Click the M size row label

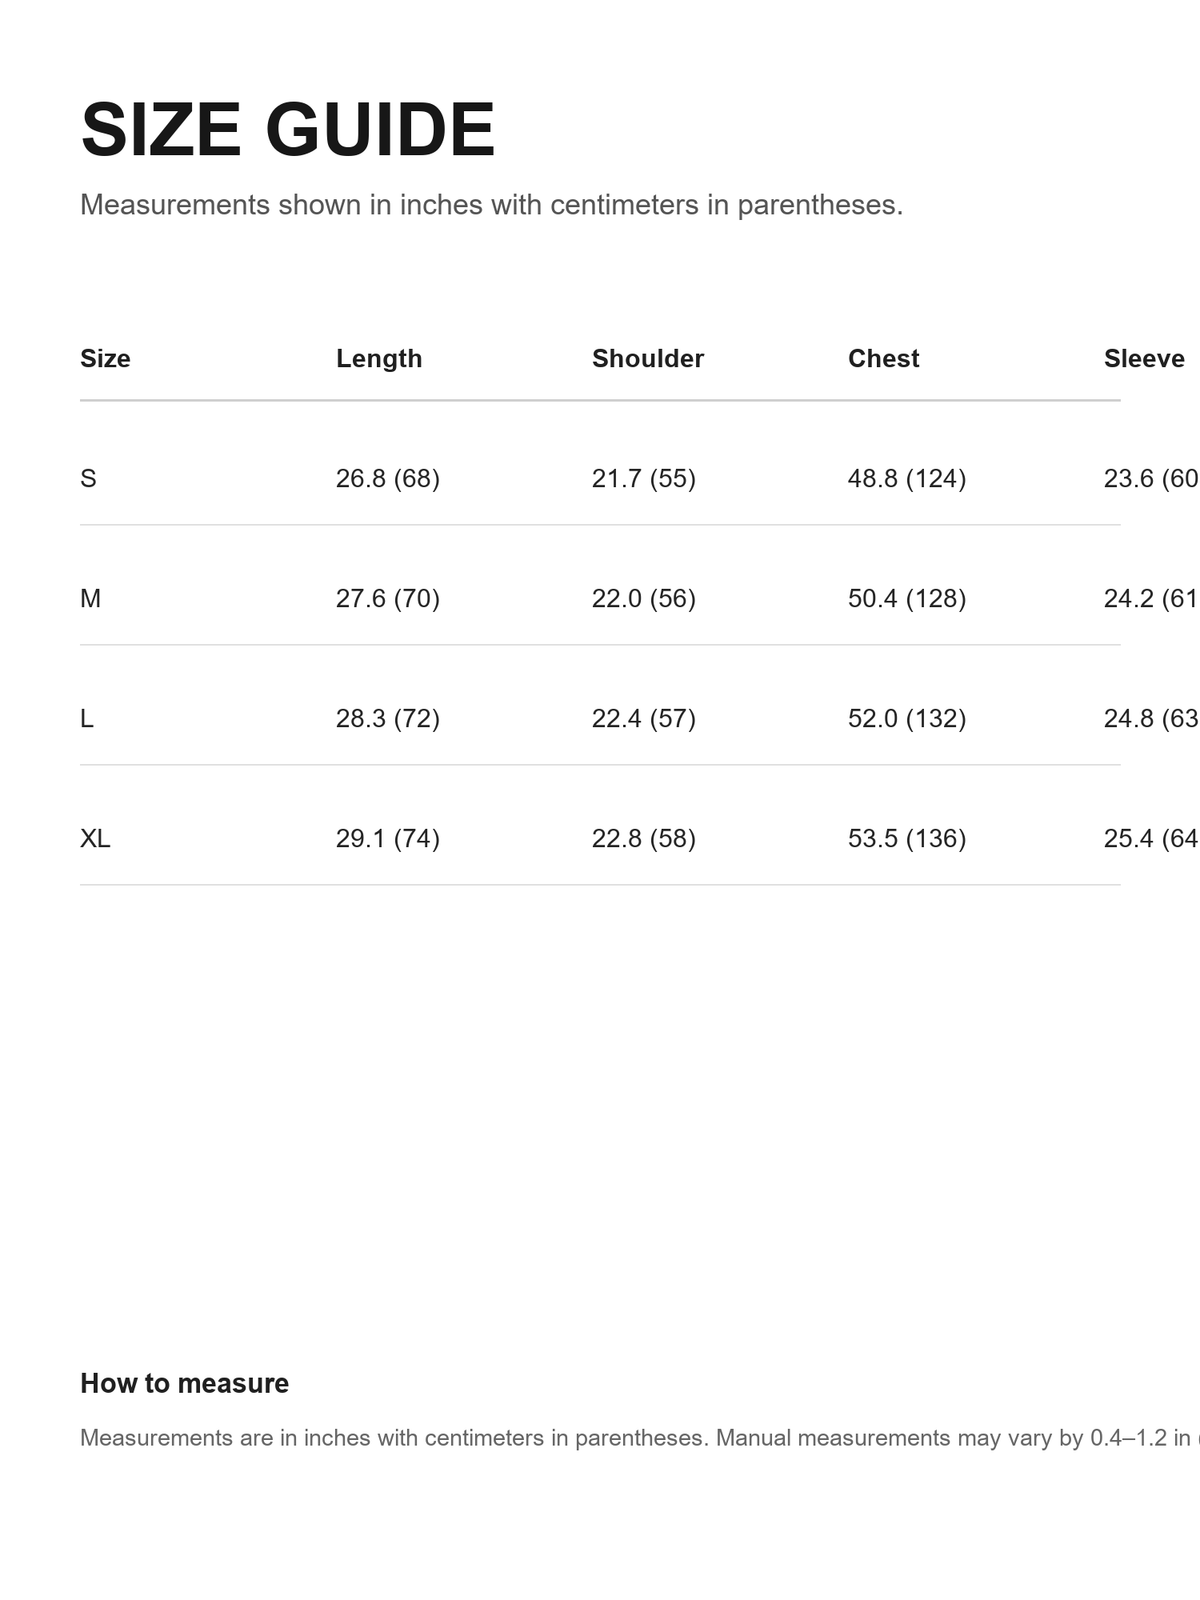click(90, 598)
